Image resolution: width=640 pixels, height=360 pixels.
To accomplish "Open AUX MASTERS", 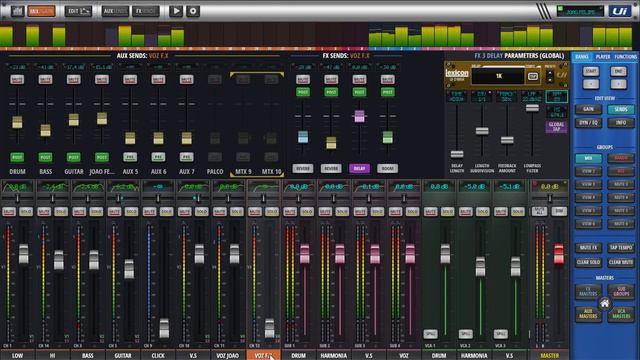I will click(x=588, y=313).
